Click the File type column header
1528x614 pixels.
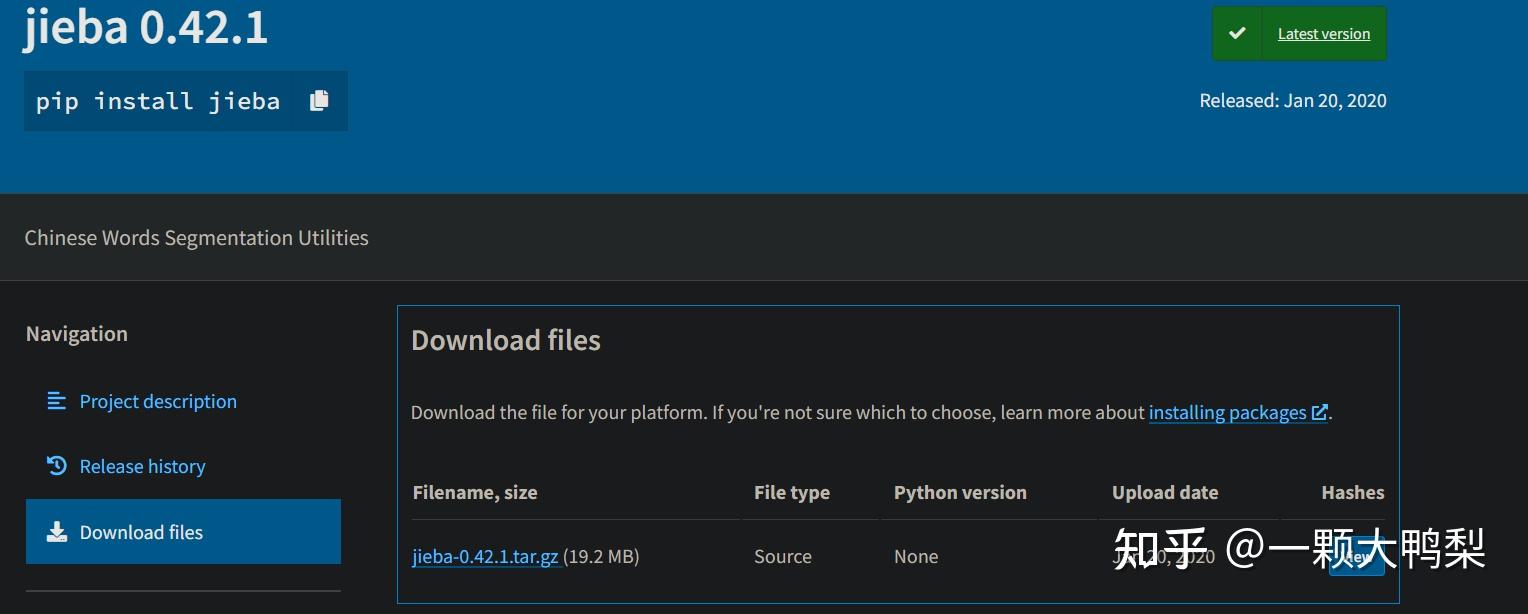(792, 492)
